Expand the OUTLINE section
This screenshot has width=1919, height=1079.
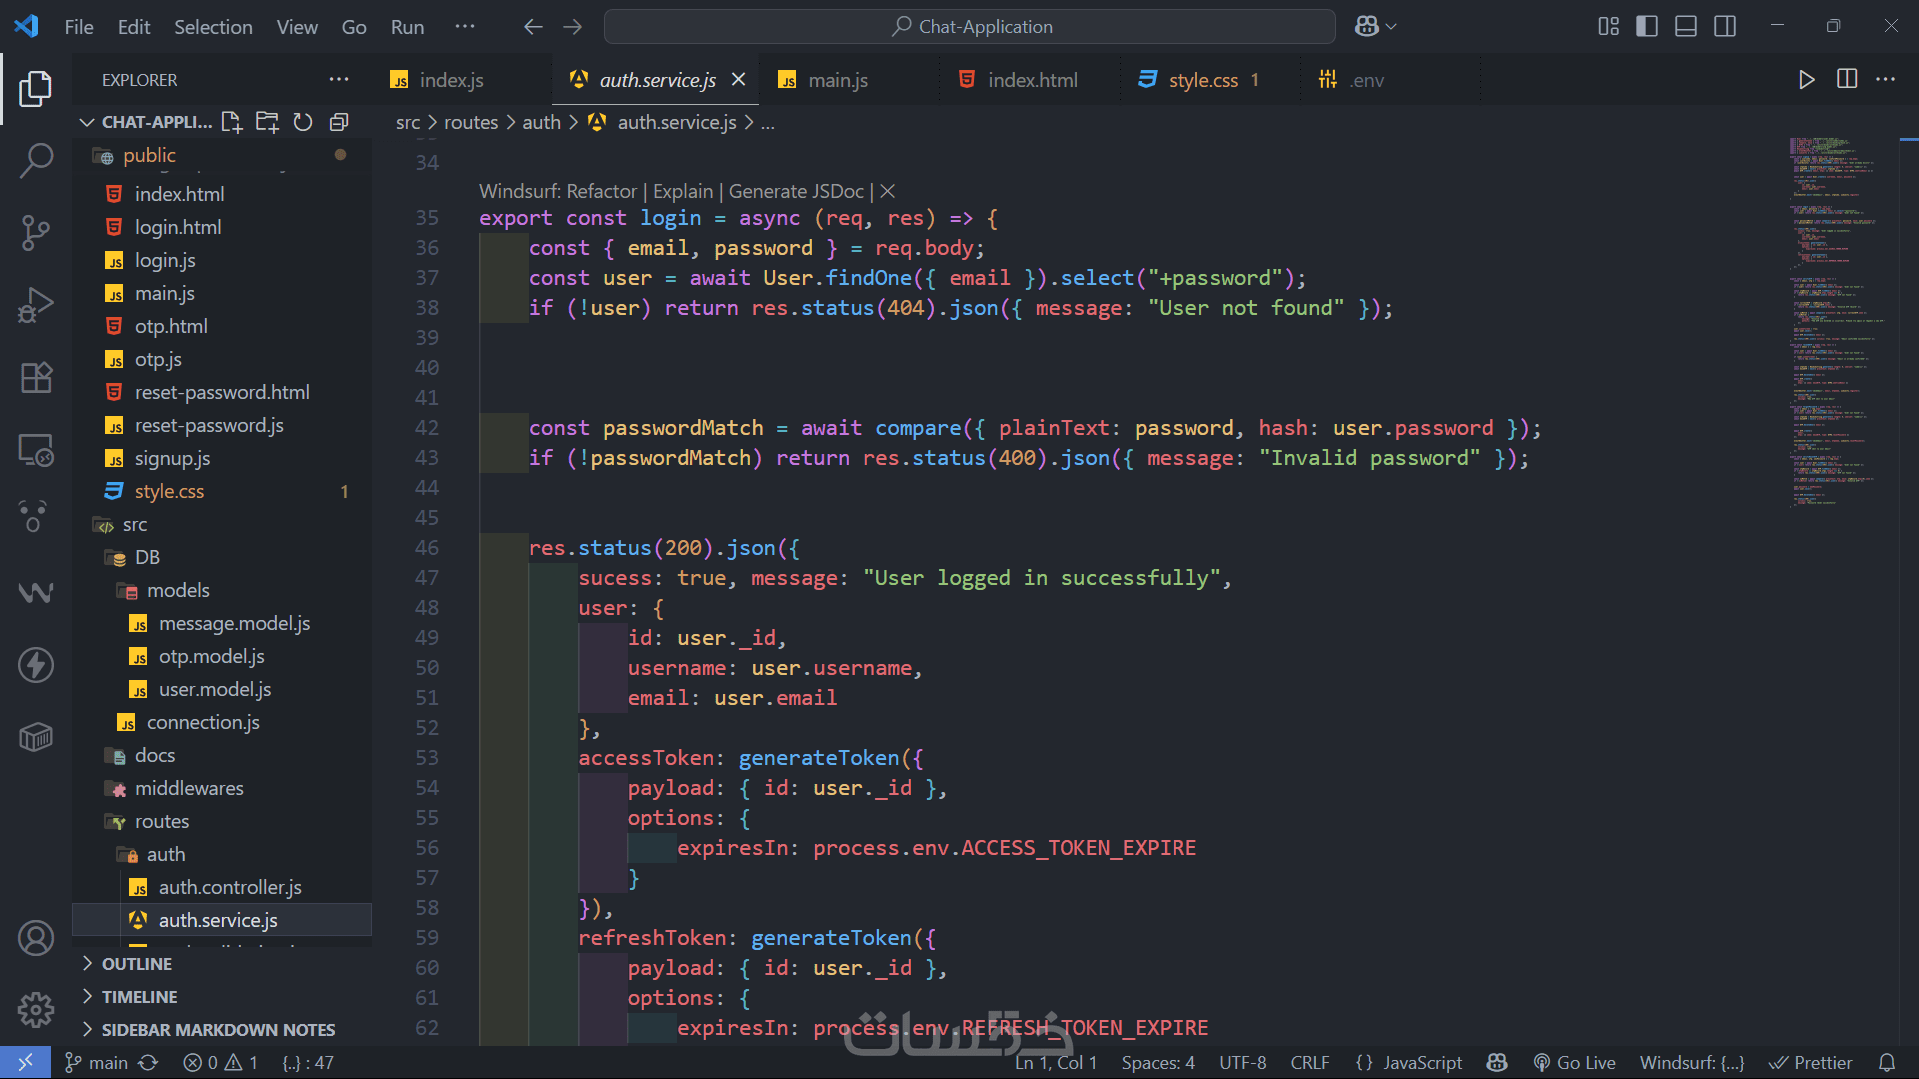pyautogui.click(x=137, y=964)
